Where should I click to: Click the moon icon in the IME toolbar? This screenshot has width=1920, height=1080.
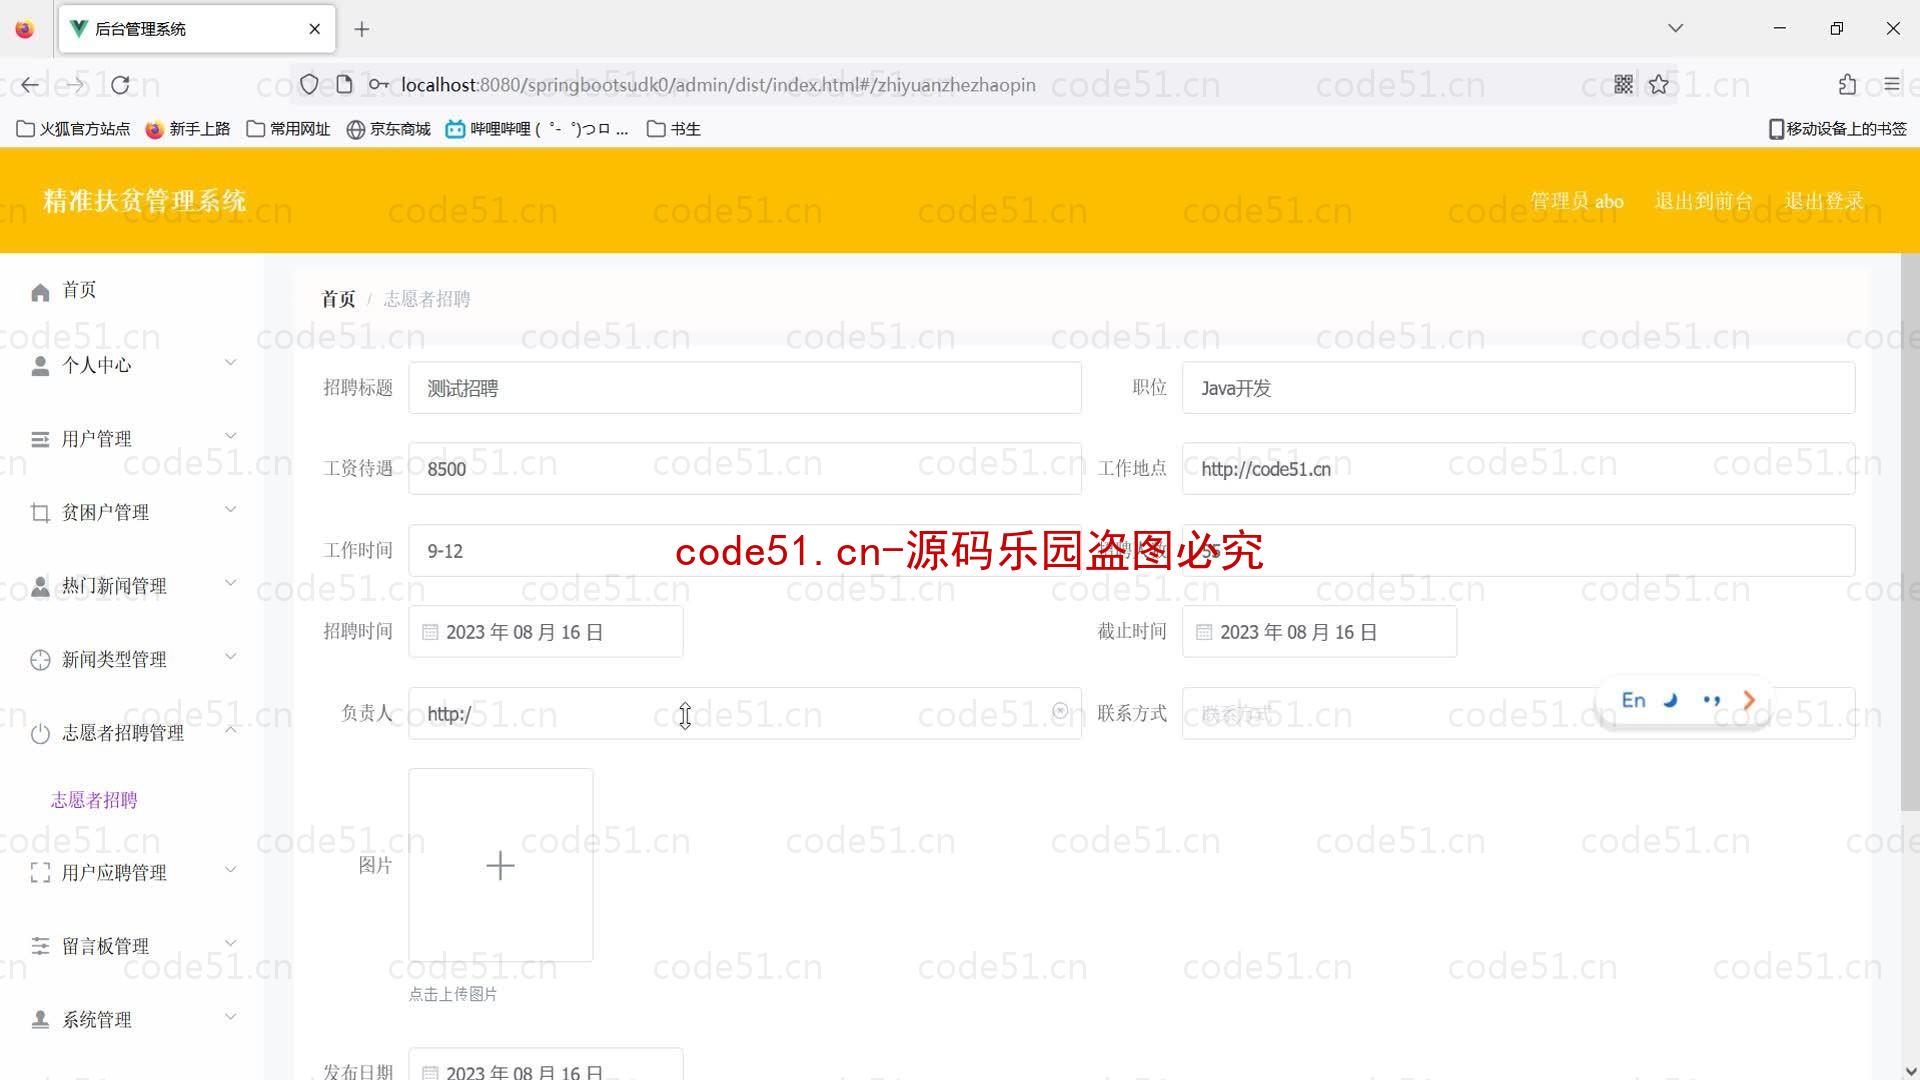pyautogui.click(x=1670, y=701)
